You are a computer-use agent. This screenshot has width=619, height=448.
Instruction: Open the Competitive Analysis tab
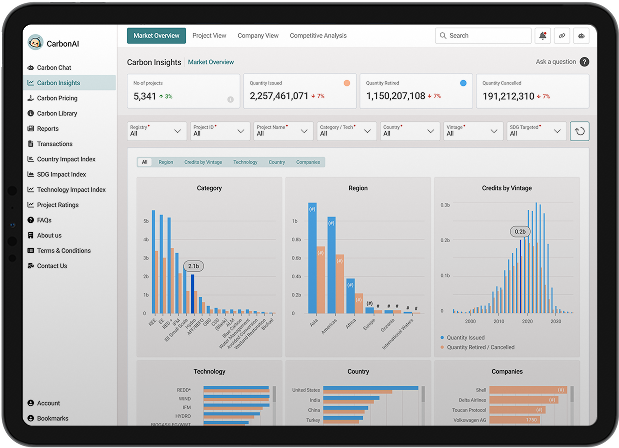click(x=318, y=36)
